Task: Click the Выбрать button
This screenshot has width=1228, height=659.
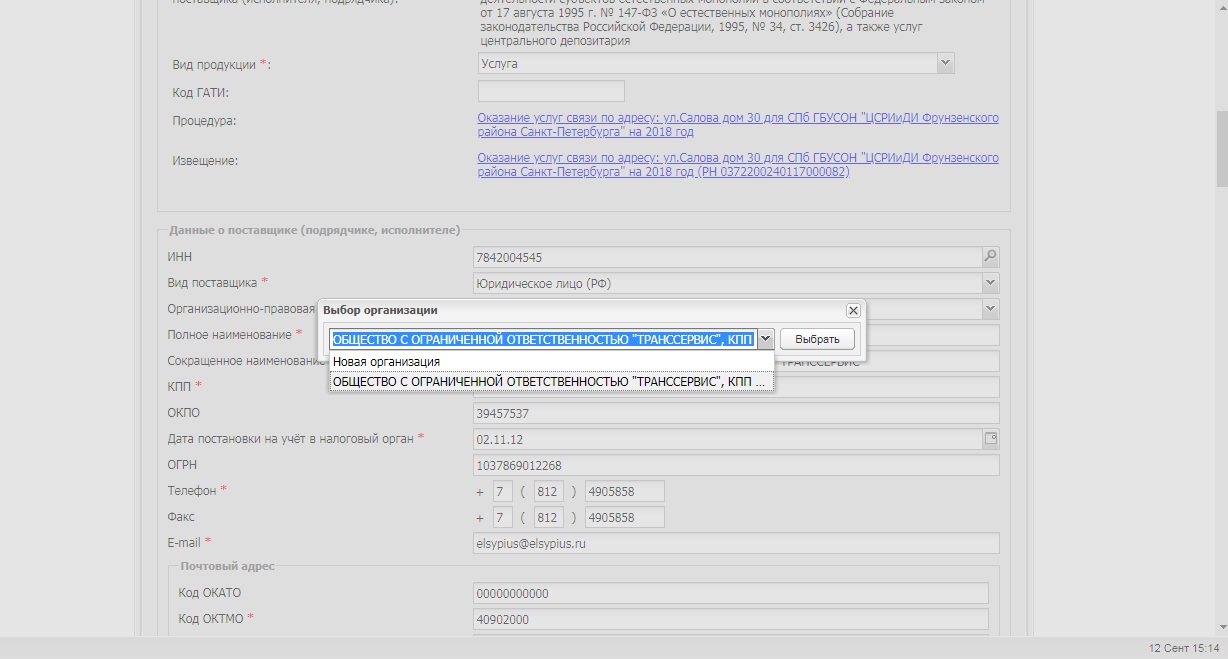Action: click(x=817, y=339)
